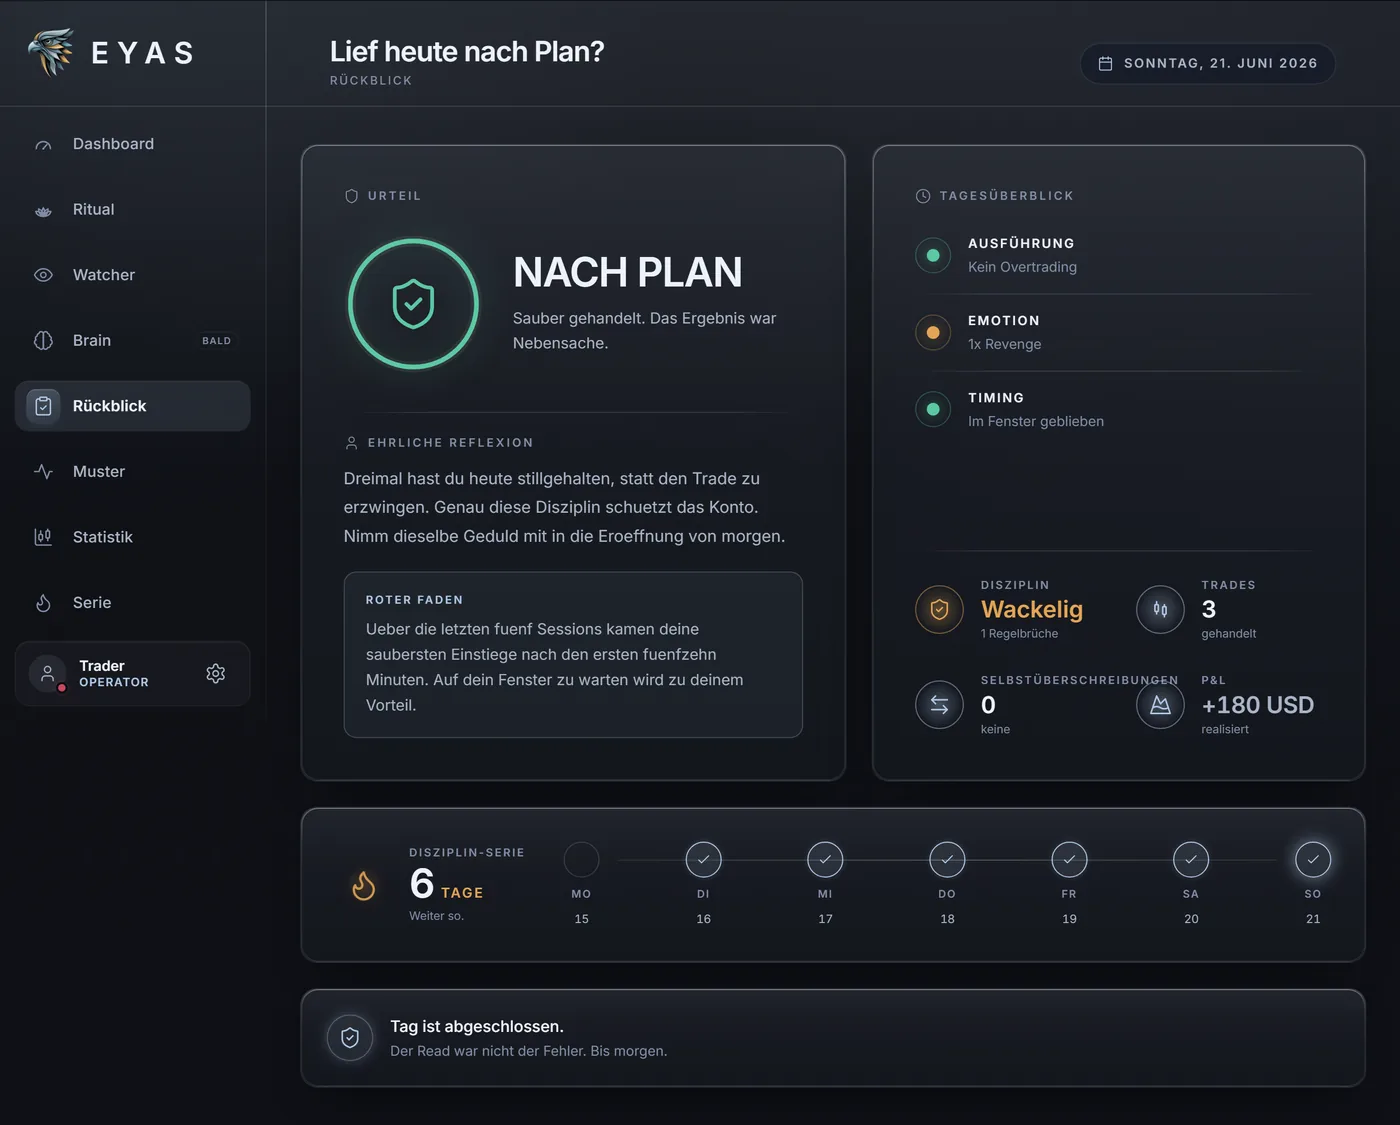Click the Roter Faden insight box
Viewport: 1400px width, 1125px height.
(x=573, y=655)
